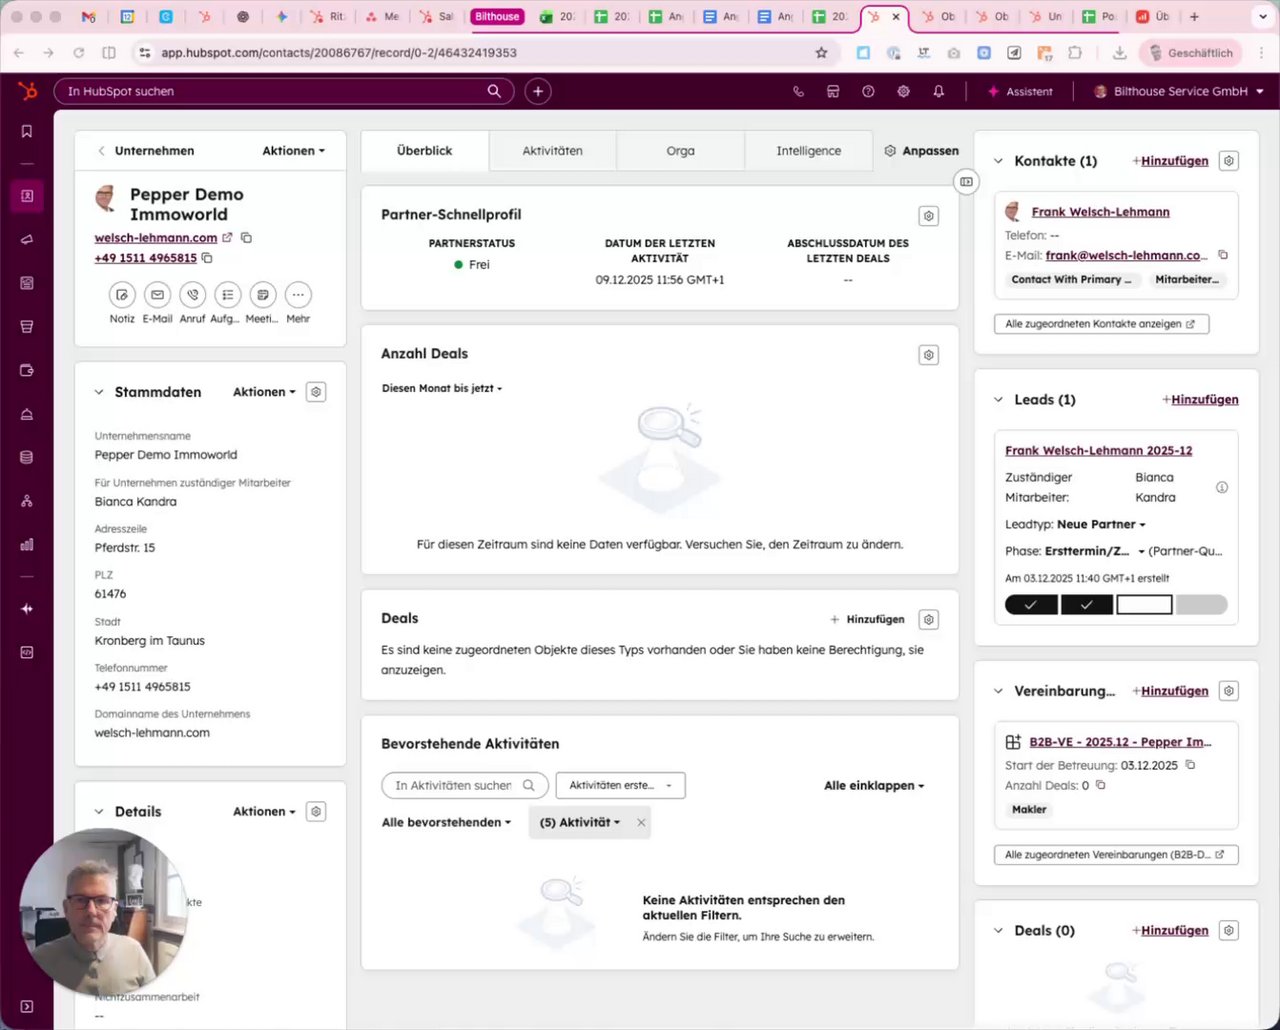Focus 'In Aktivitäten suchen' search field
Viewport: 1280px width, 1030px height.
(465, 786)
